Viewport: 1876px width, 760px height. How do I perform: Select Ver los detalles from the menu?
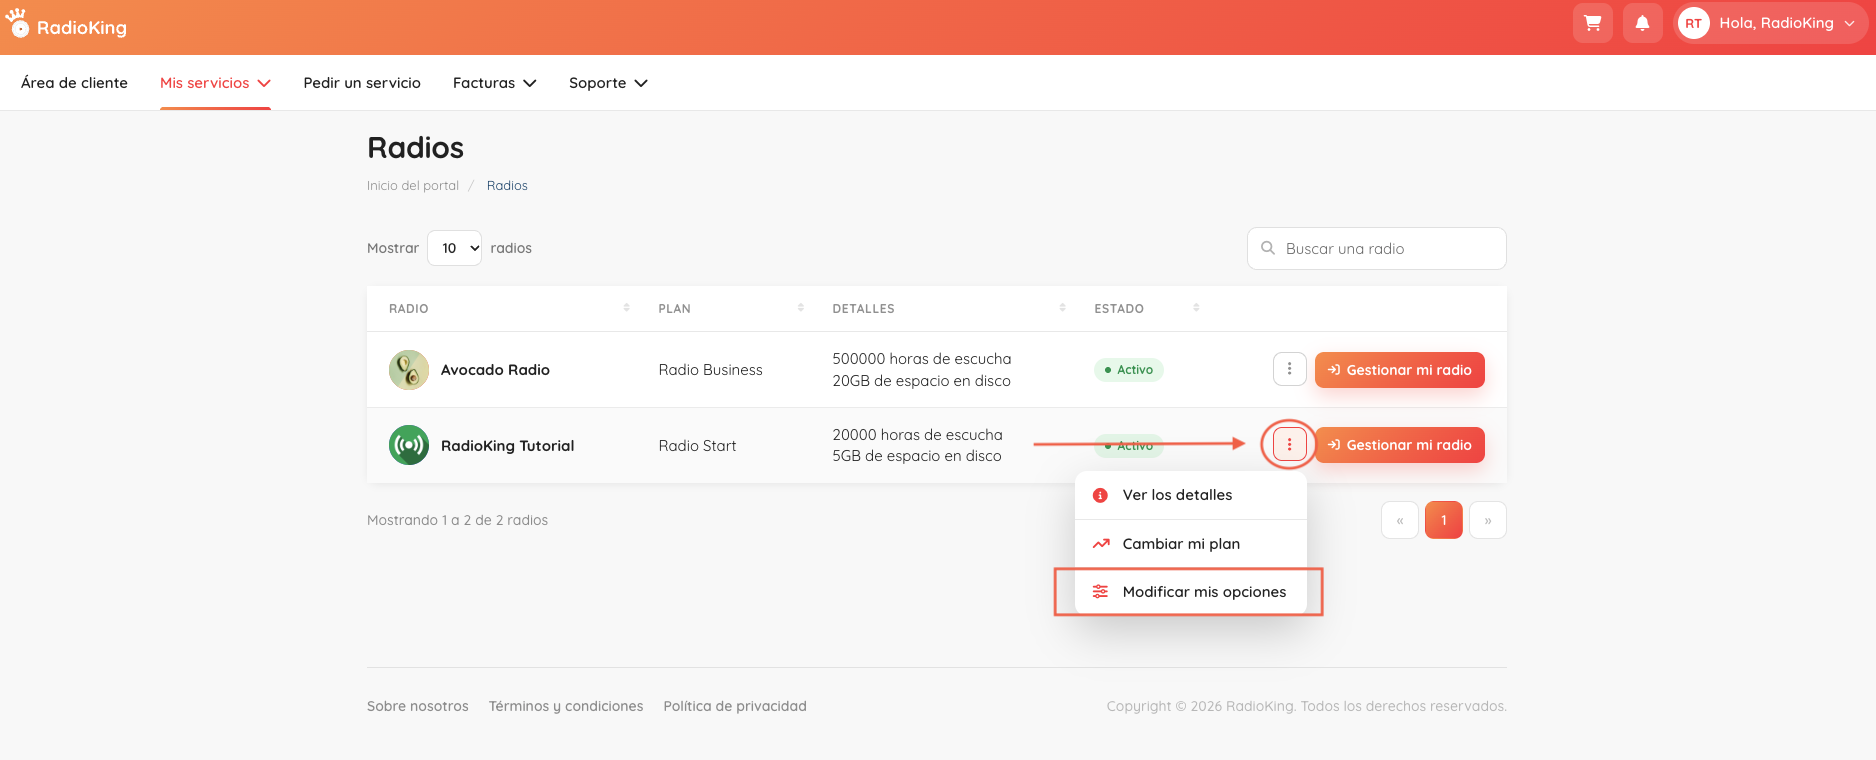point(1190,495)
